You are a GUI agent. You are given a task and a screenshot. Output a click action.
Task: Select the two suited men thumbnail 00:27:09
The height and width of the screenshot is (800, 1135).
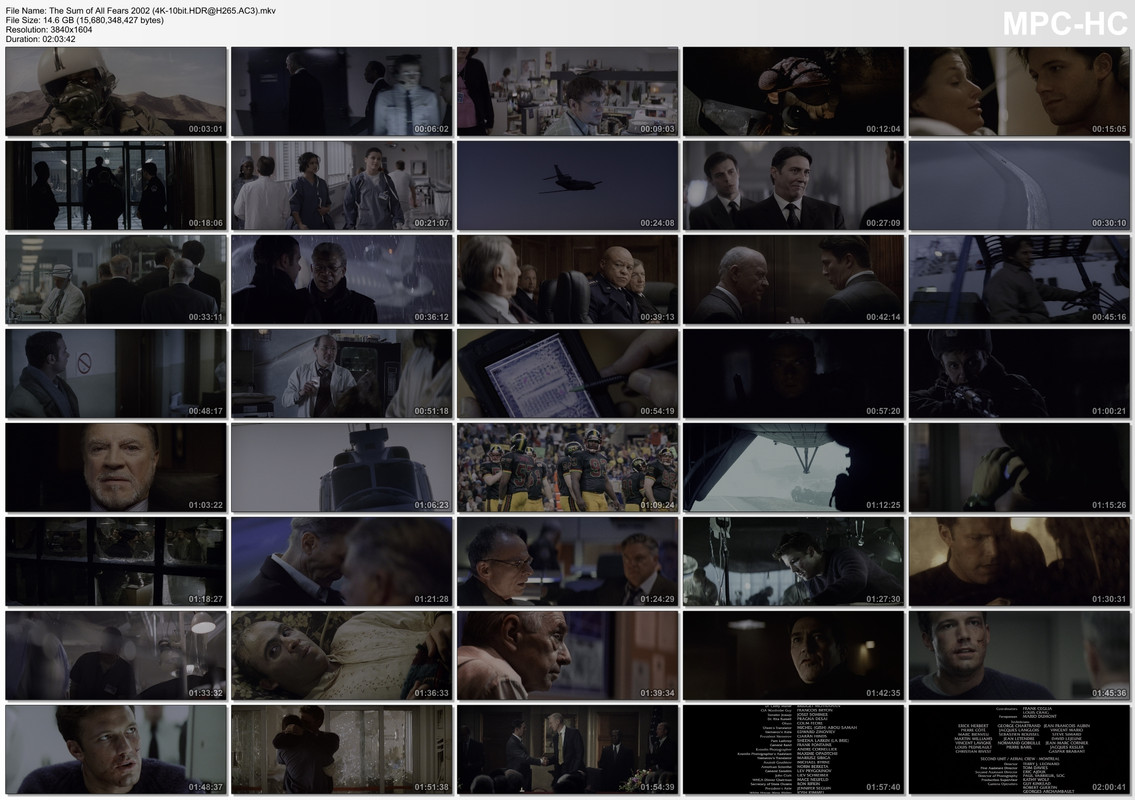pos(793,185)
